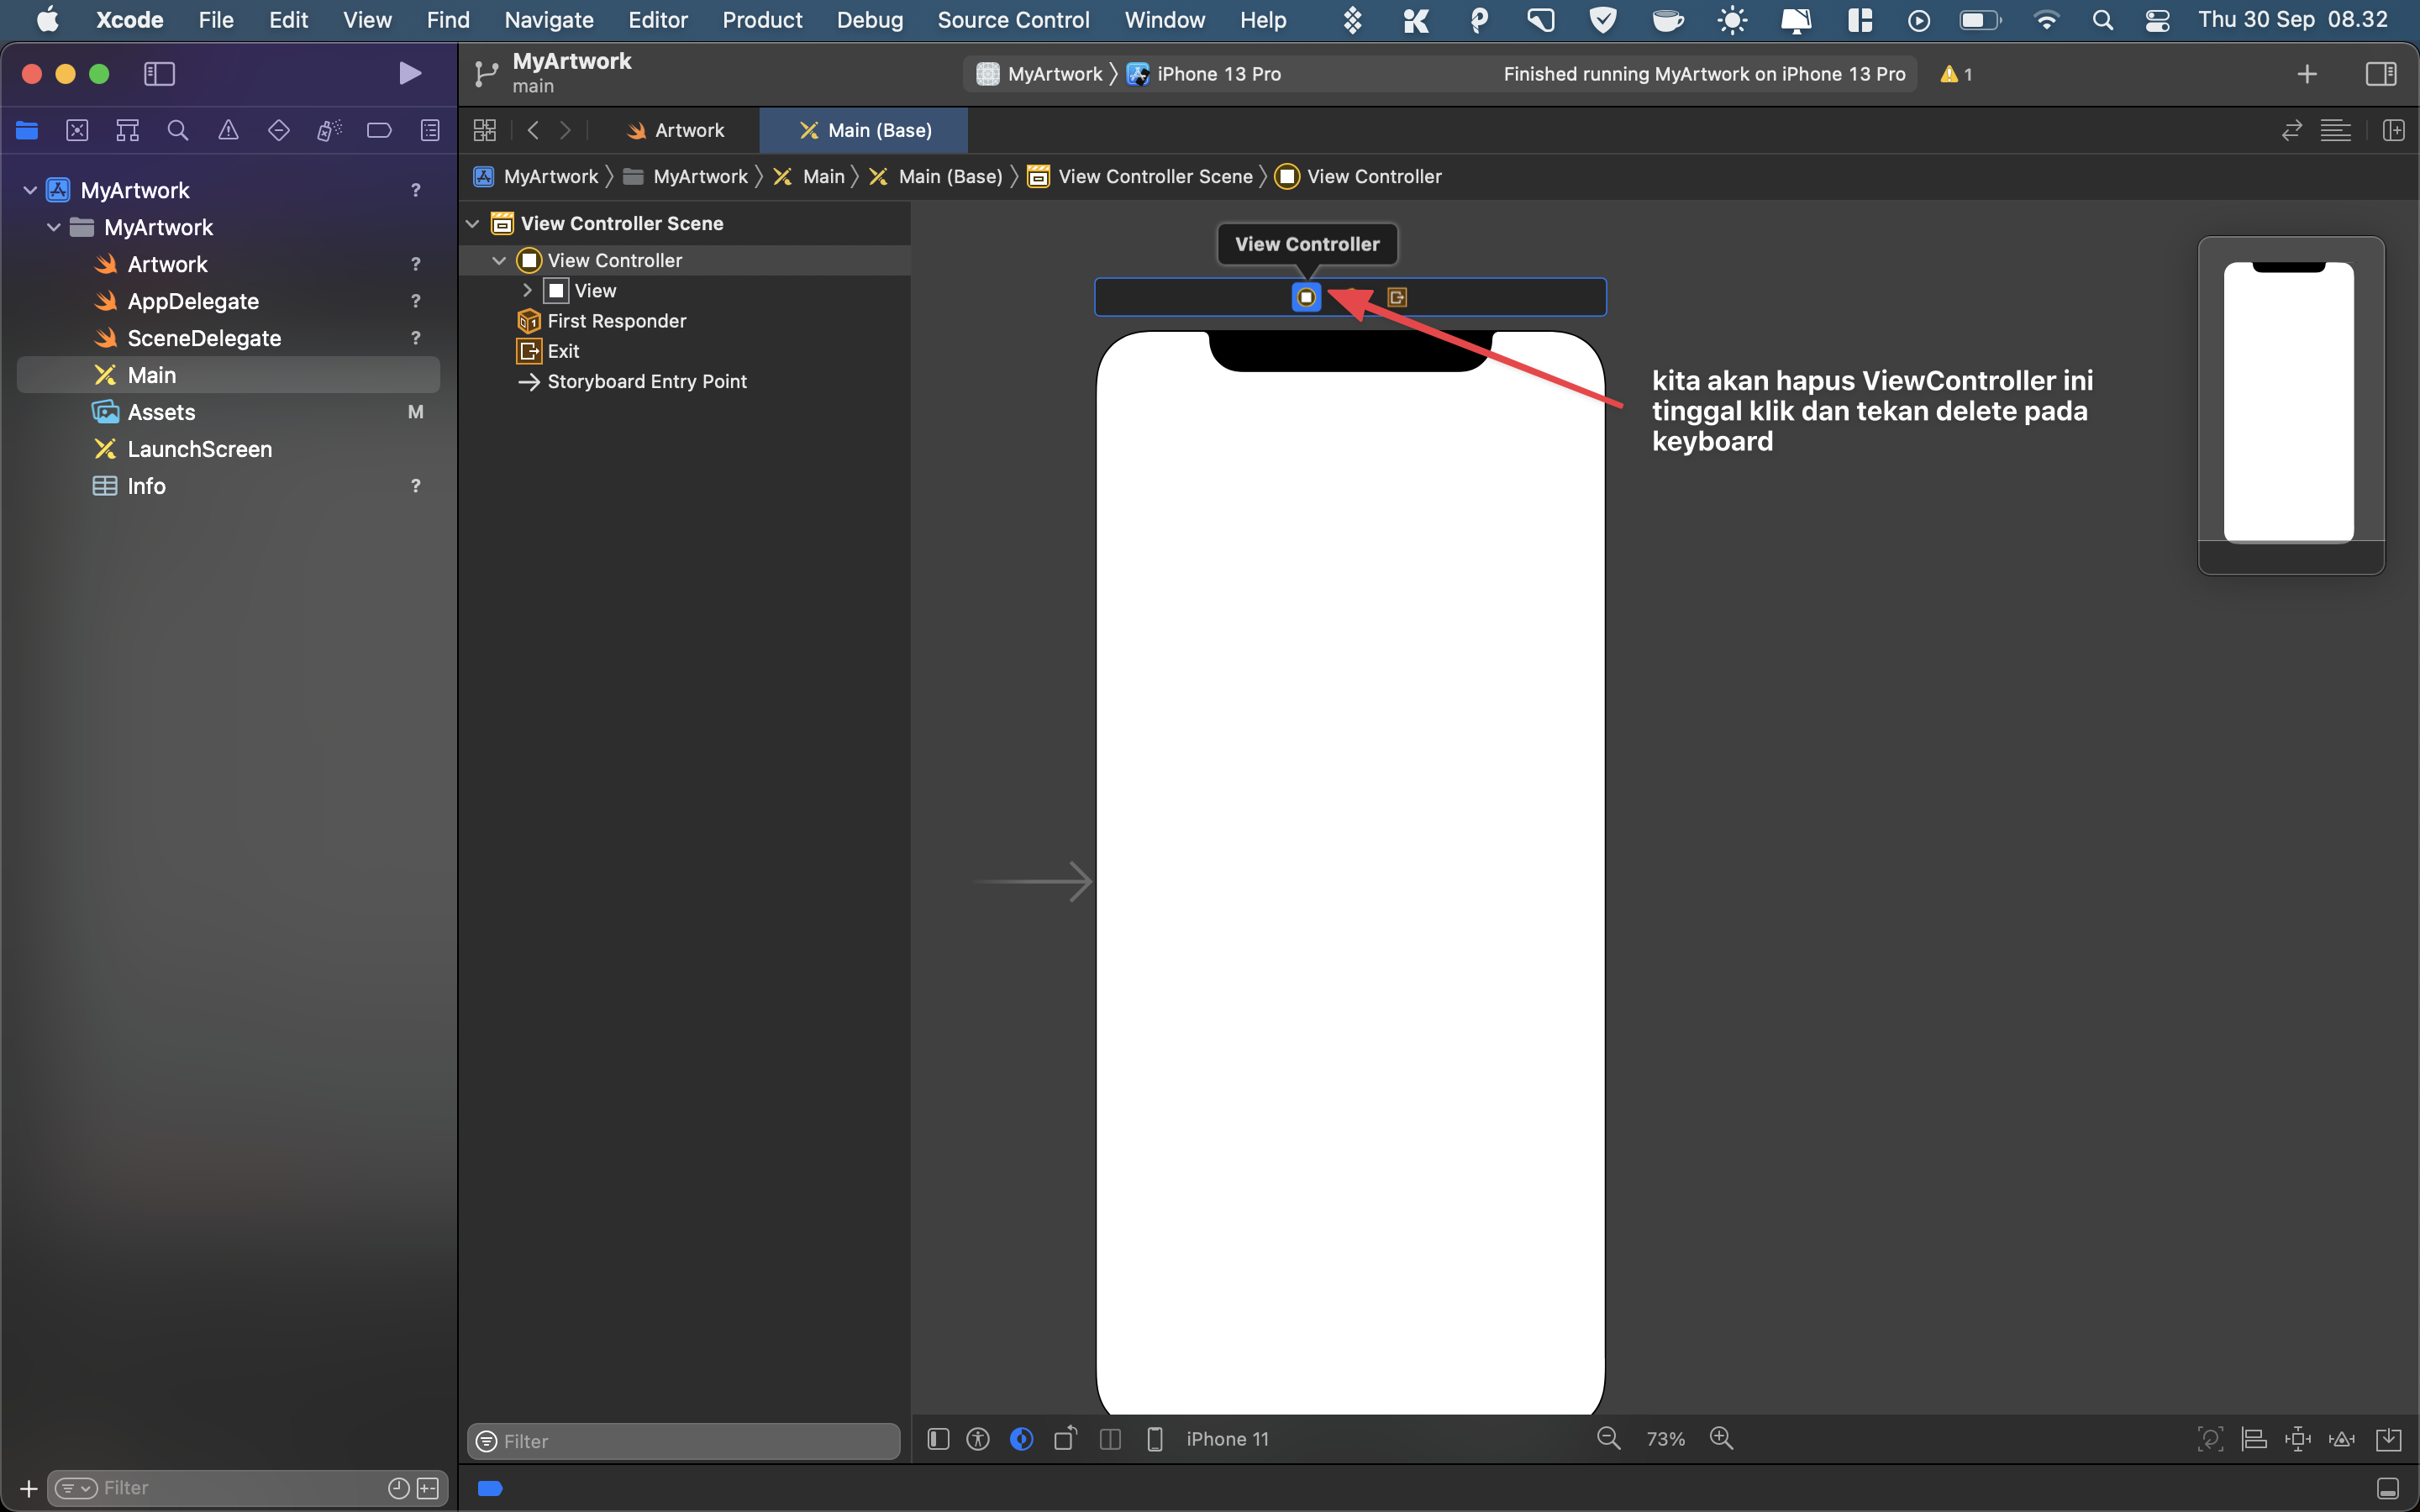Add an editor on the right
This screenshot has width=2420, height=1512.
[2393, 130]
